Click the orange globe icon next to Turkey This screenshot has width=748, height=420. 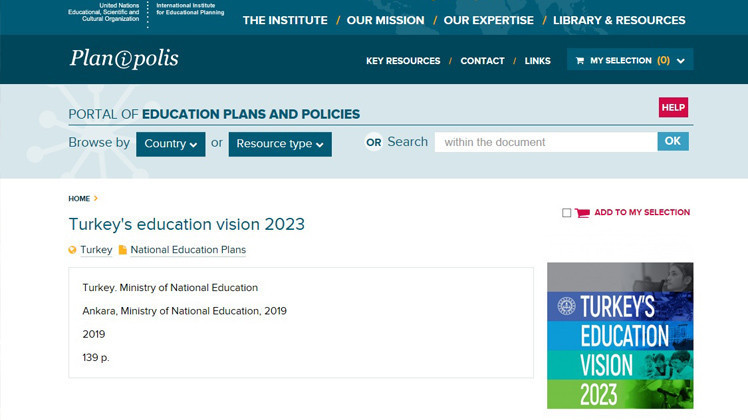(x=72, y=250)
